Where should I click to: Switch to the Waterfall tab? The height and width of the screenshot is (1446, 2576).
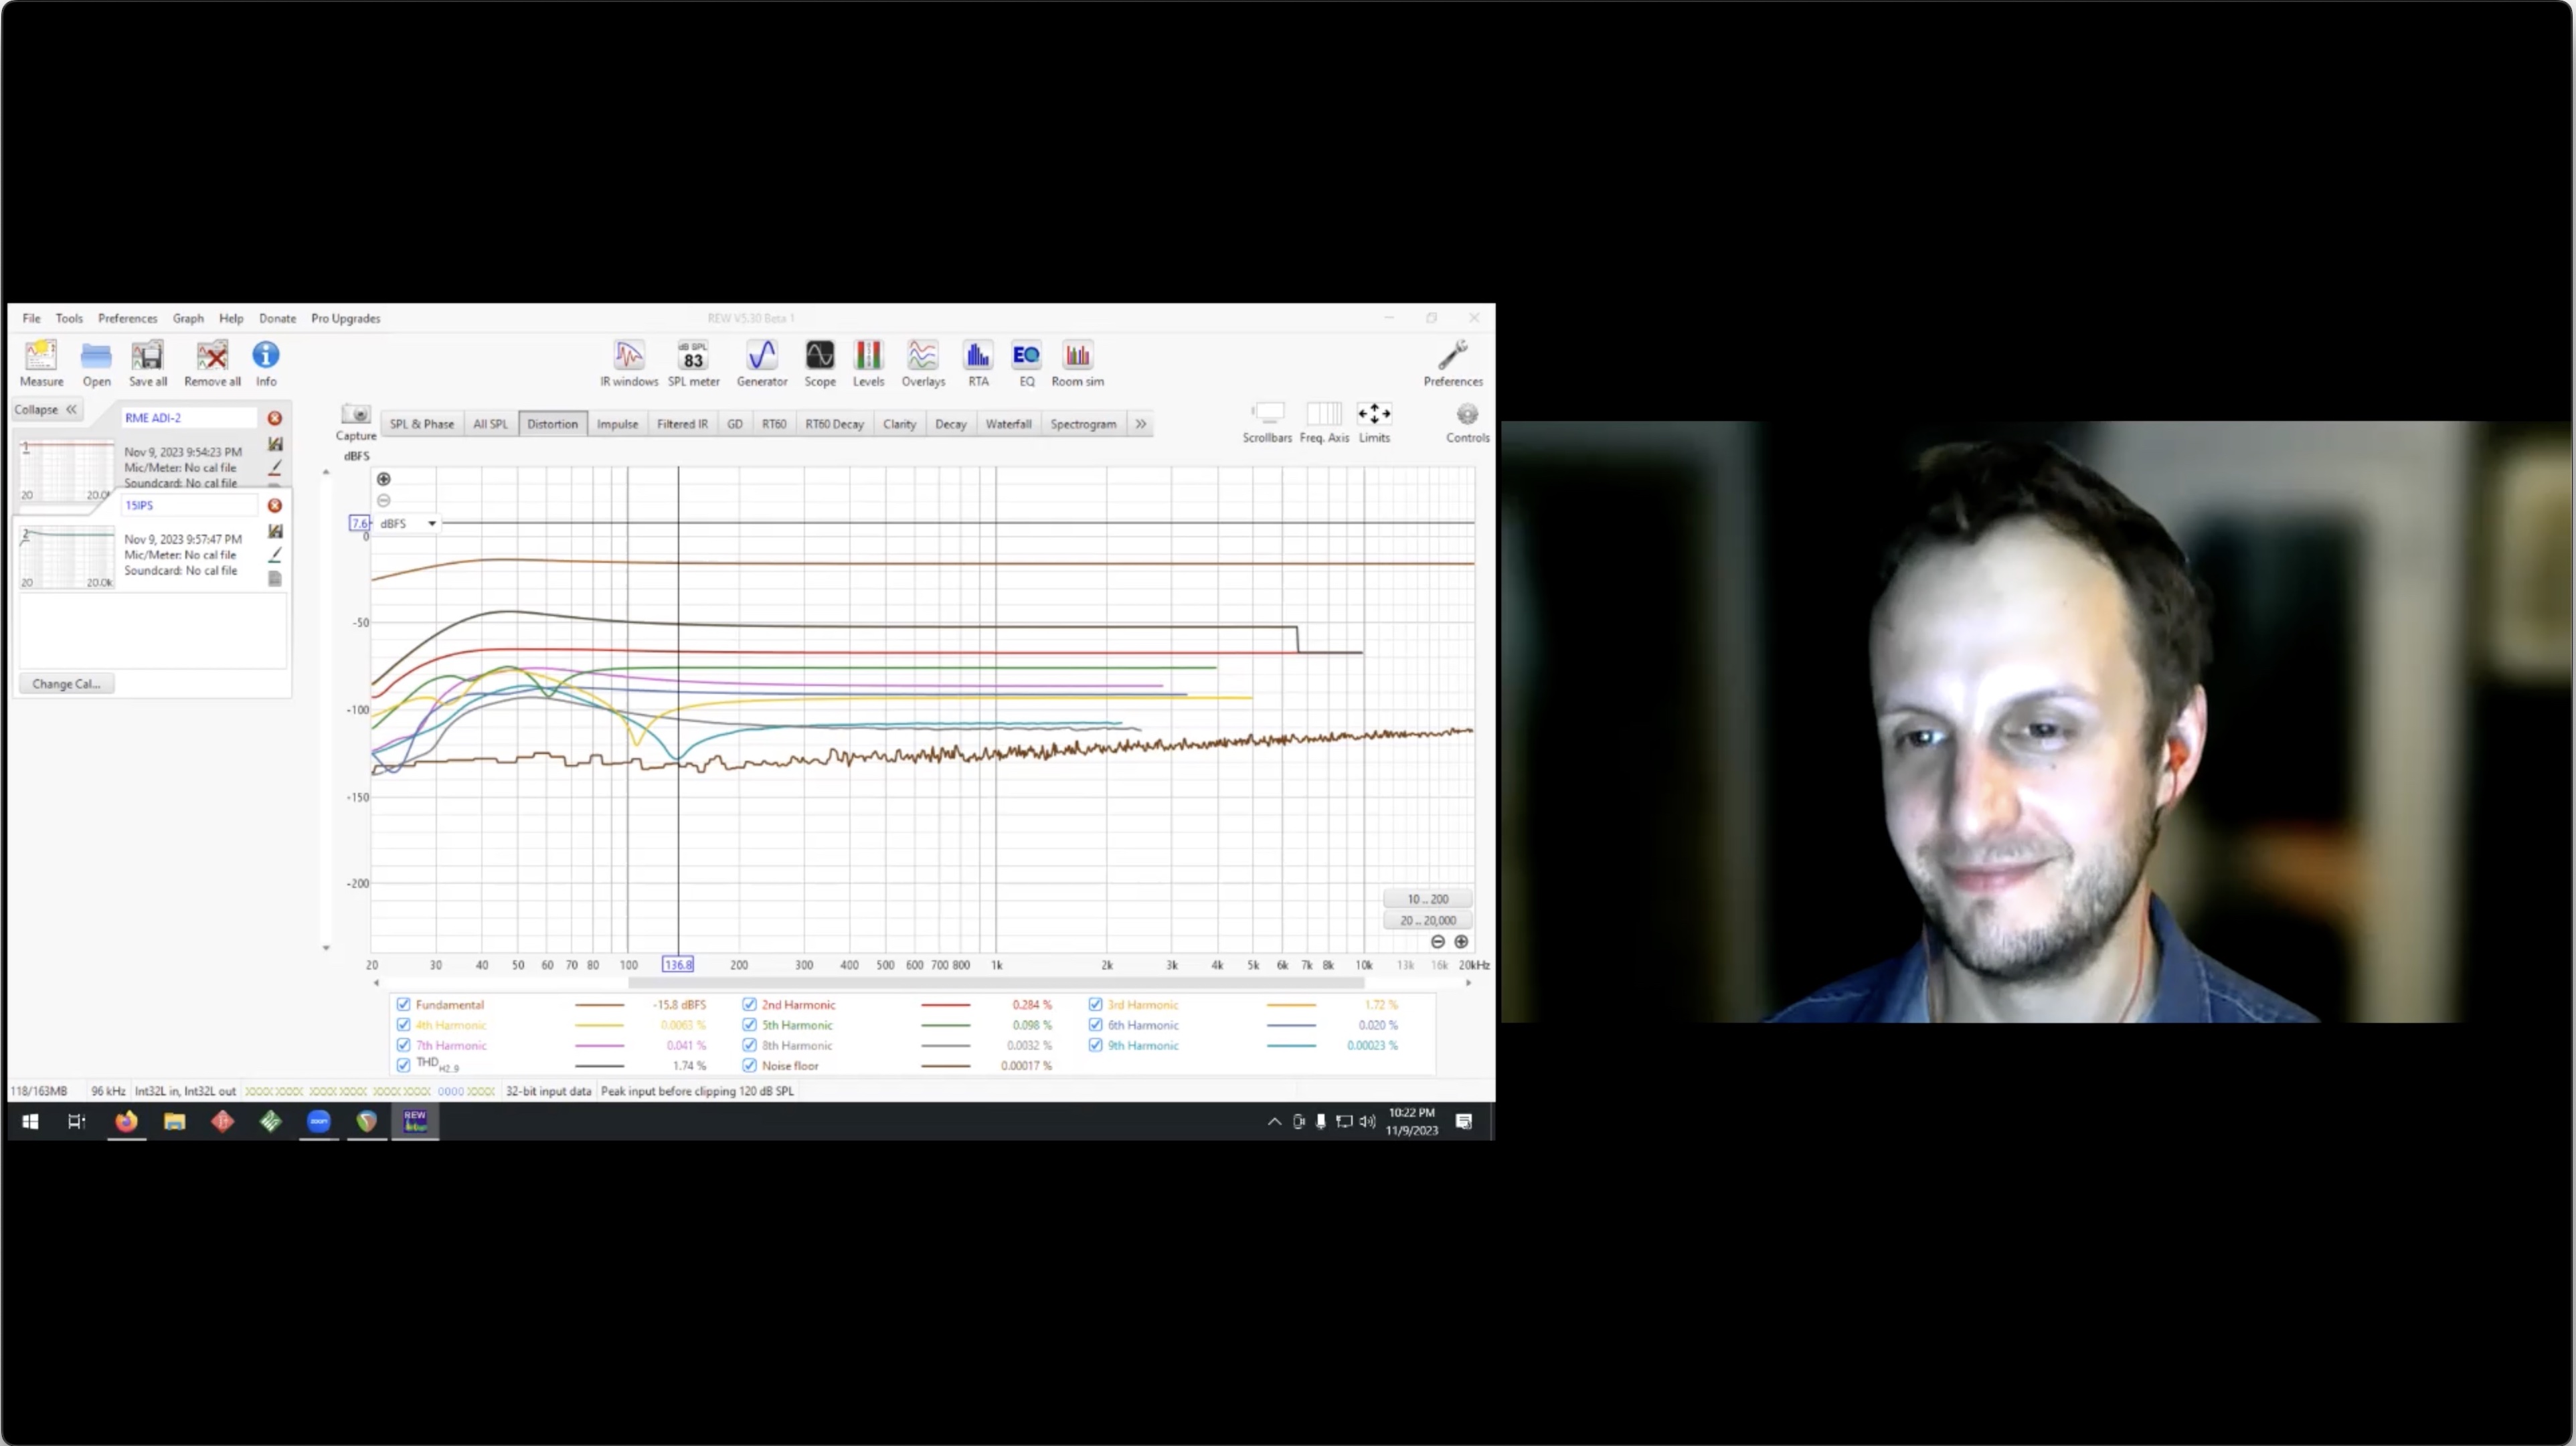coord(1007,424)
